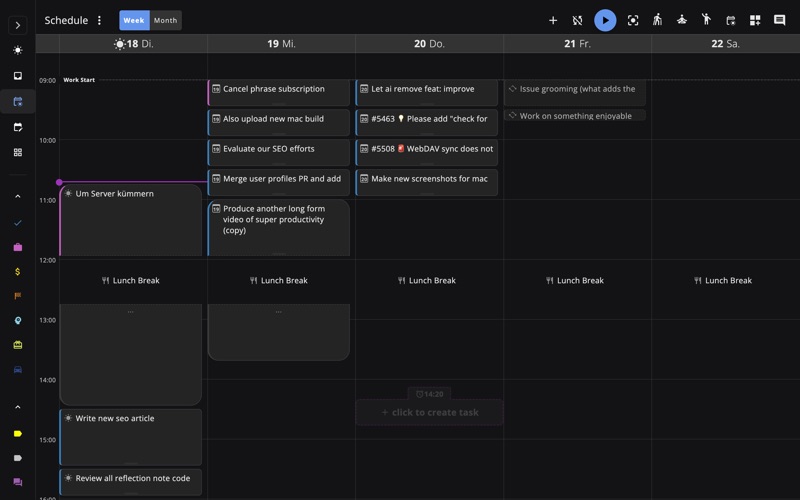The height and width of the screenshot is (500, 800).
Task: Open repeat task Work on something enjoyable
Action: [574, 115]
